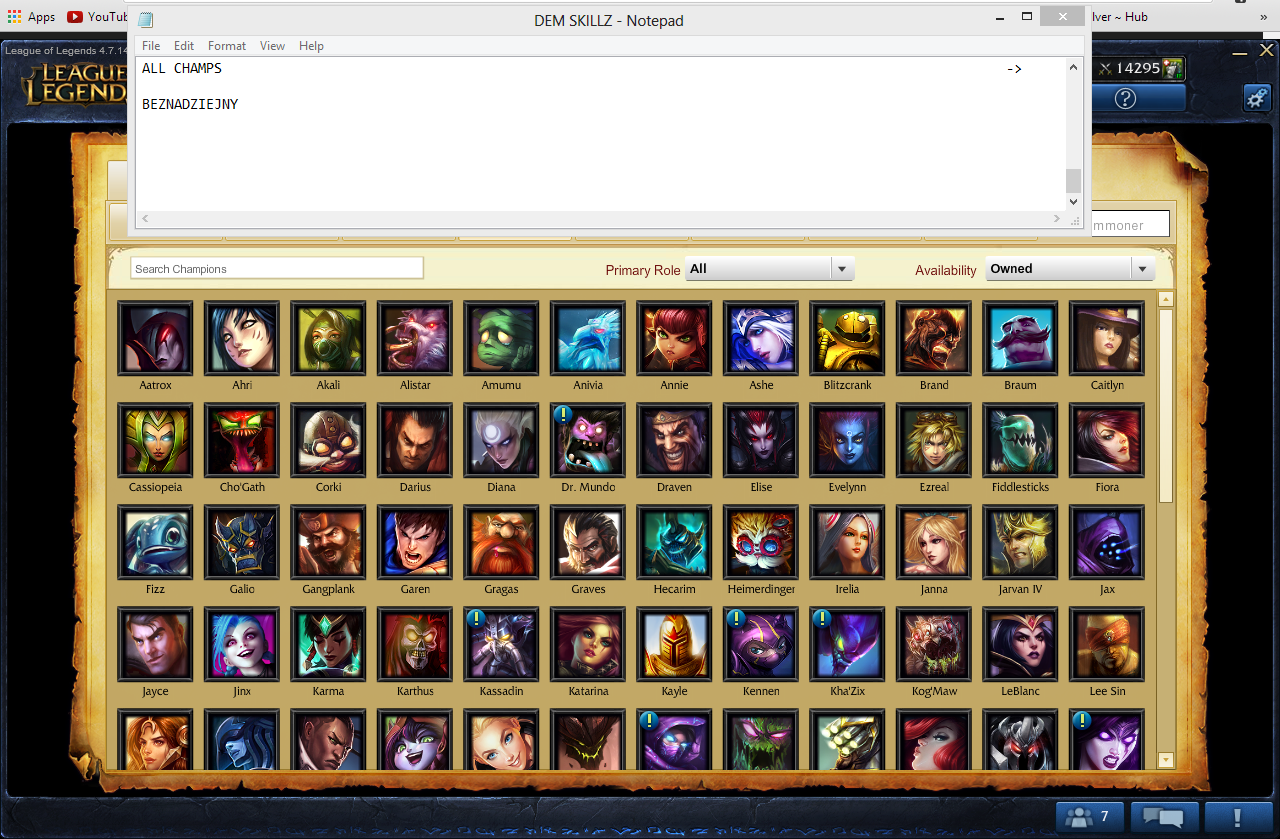Select the Lee Sin champion portrait
This screenshot has height=839, width=1280.
pyautogui.click(x=1107, y=644)
